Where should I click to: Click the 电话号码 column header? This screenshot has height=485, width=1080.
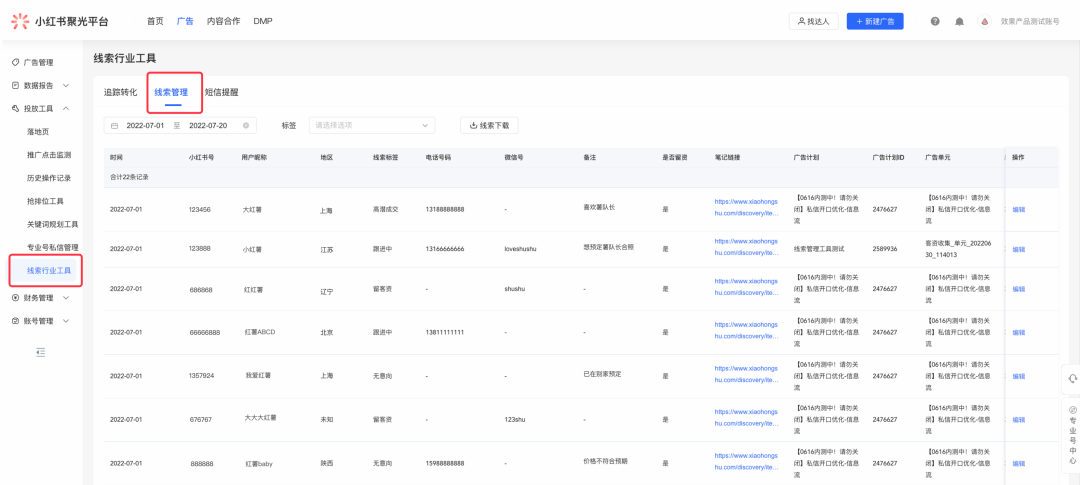coord(438,158)
